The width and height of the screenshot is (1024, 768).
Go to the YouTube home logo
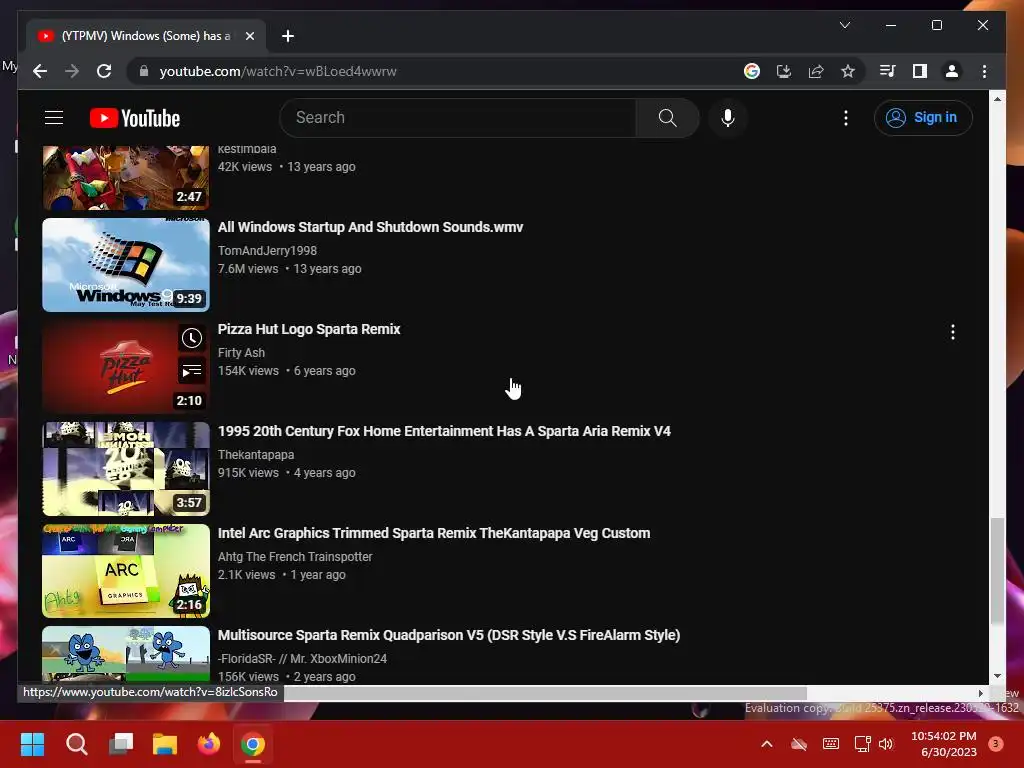tap(135, 118)
